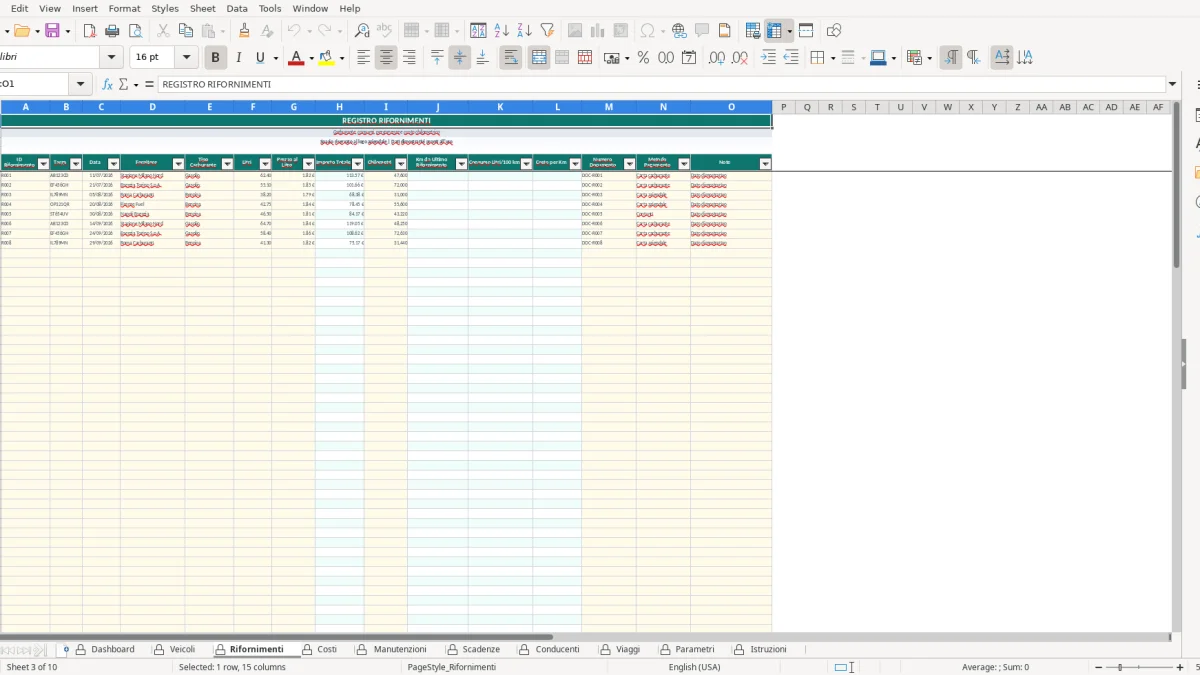Open the Styles menu
The width and height of the screenshot is (1200, 675).
pyautogui.click(x=165, y=8)
